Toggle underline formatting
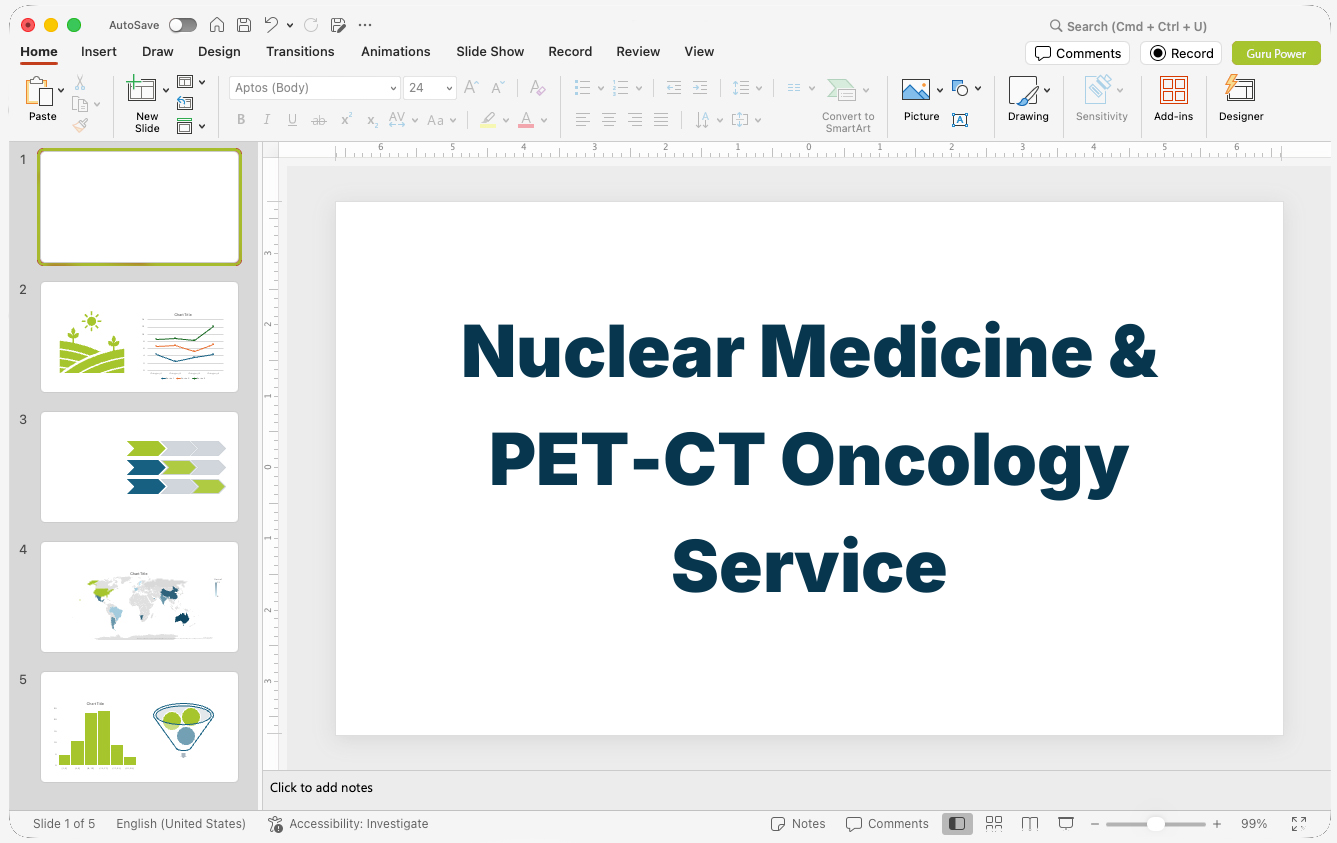 click(292, 120)
